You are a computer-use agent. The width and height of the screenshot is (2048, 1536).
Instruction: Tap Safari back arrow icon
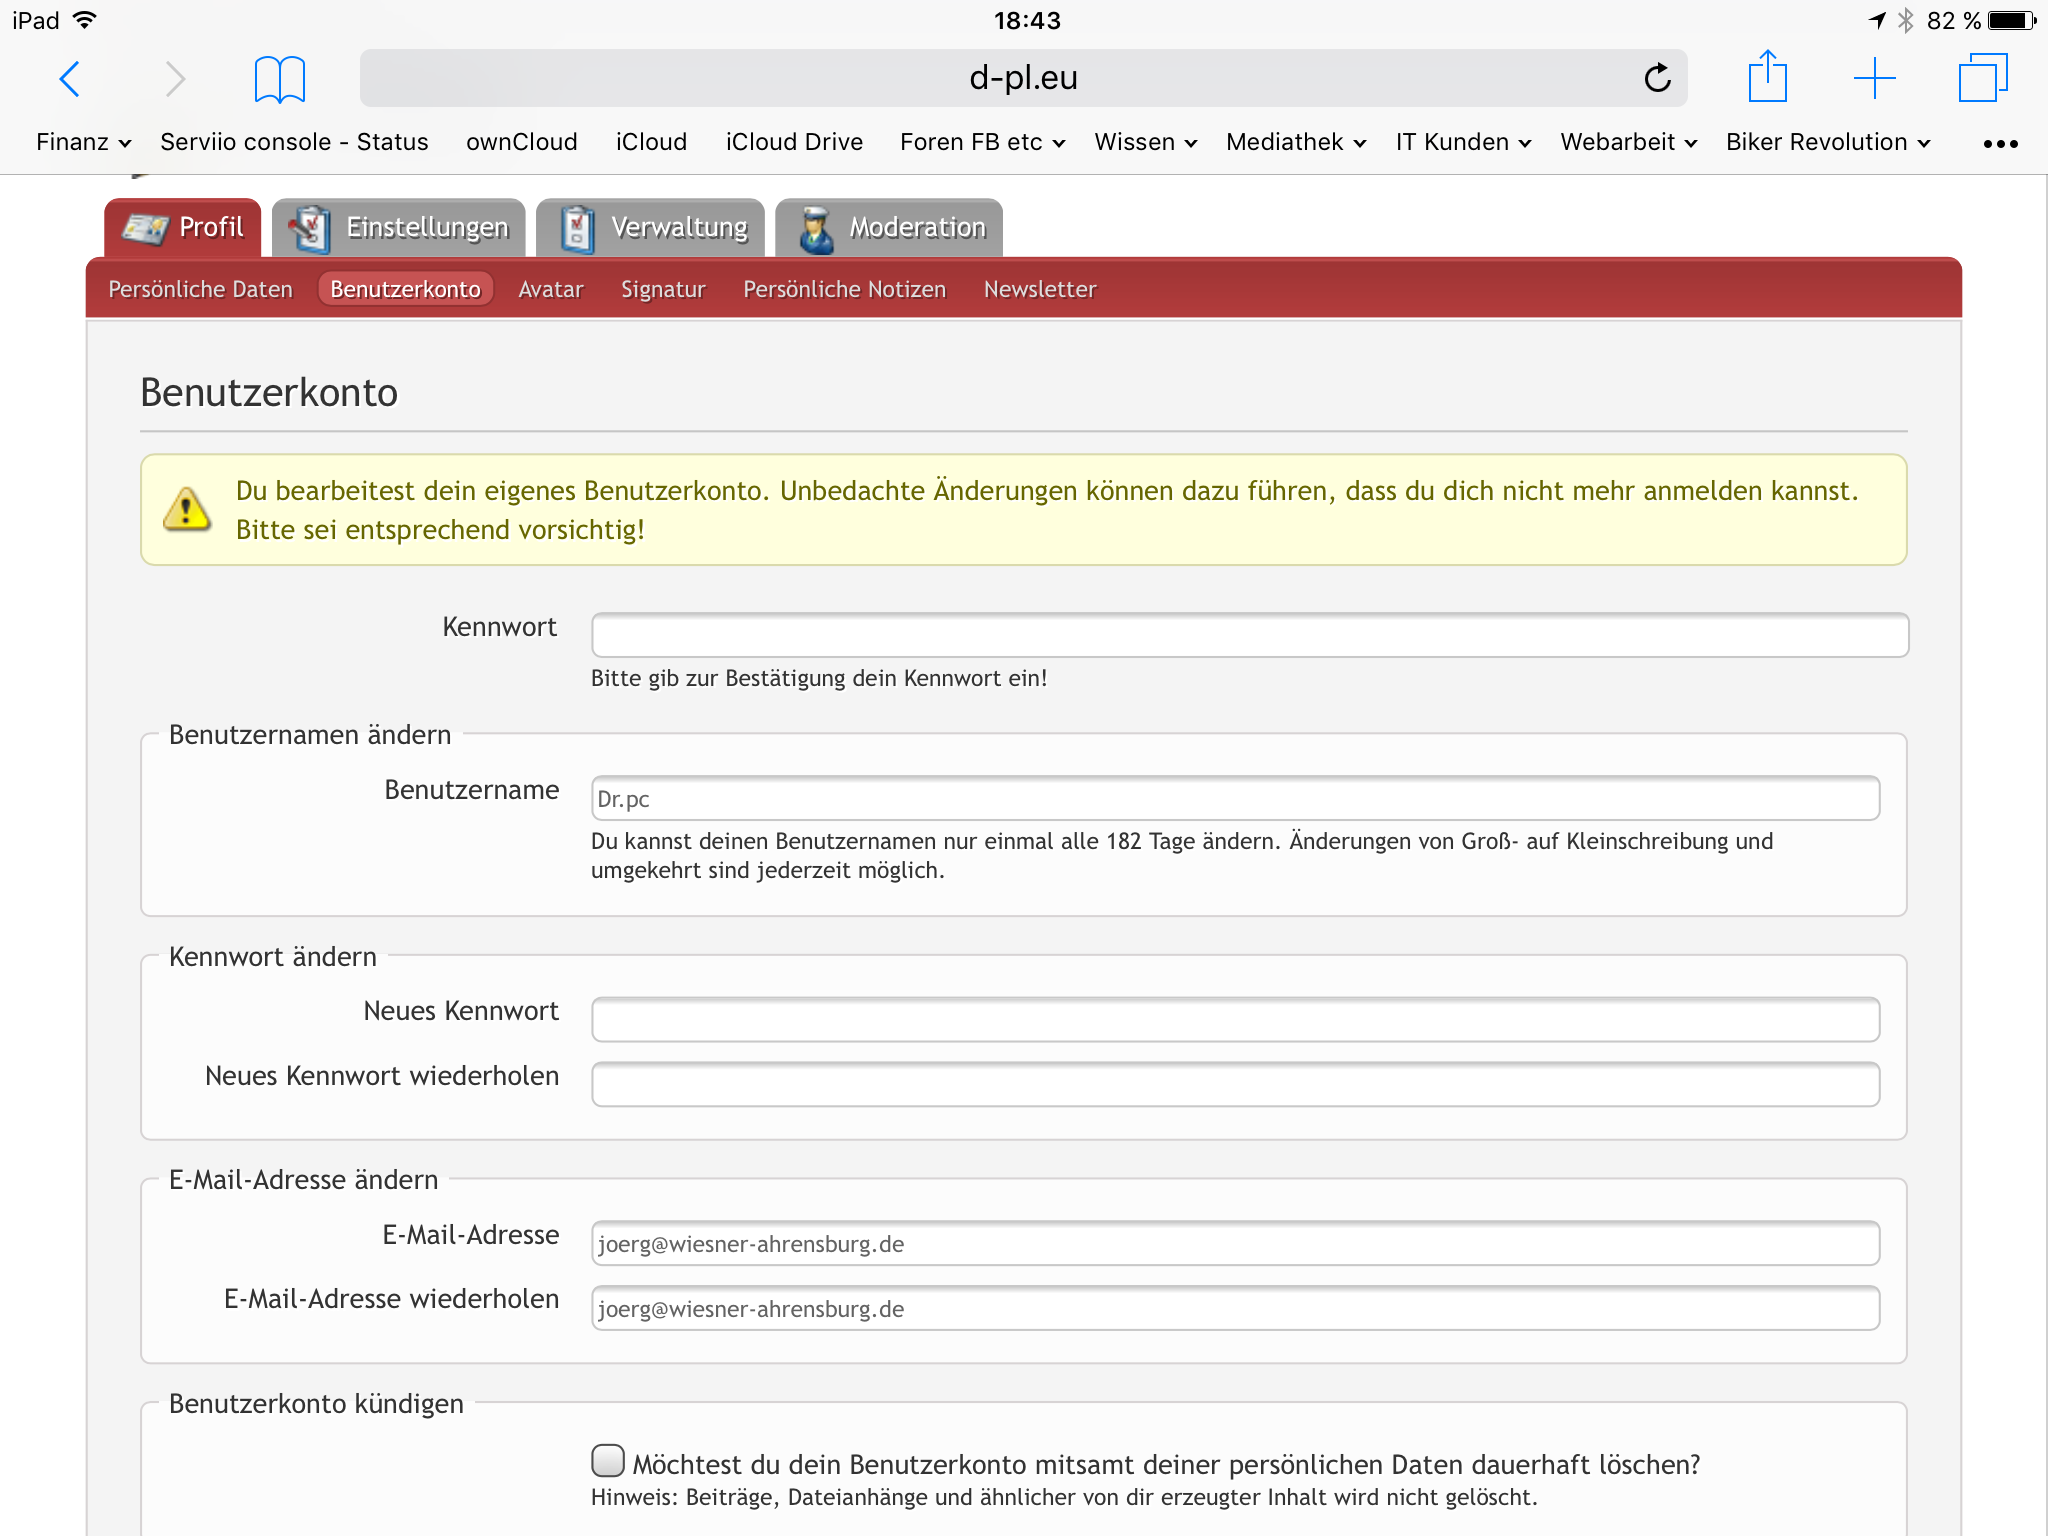tap(69, 78)
